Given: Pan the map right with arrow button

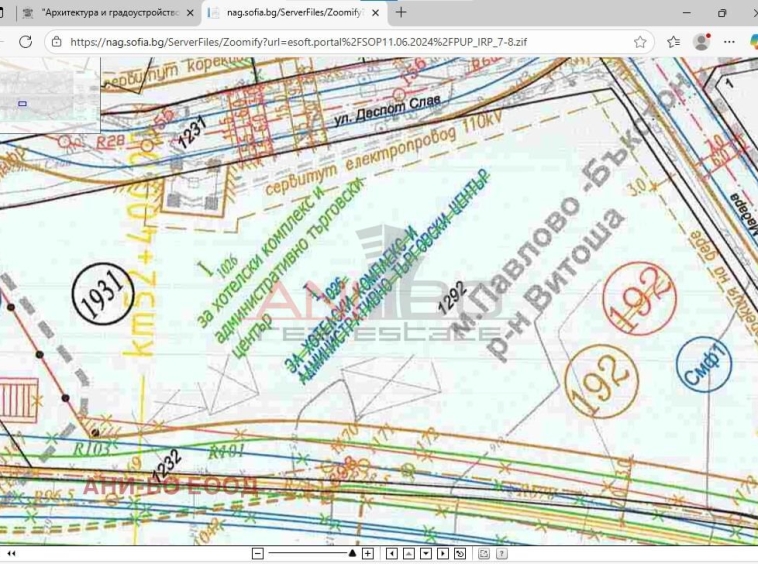Looking at the screenshot, I should [x=443, y=553].
